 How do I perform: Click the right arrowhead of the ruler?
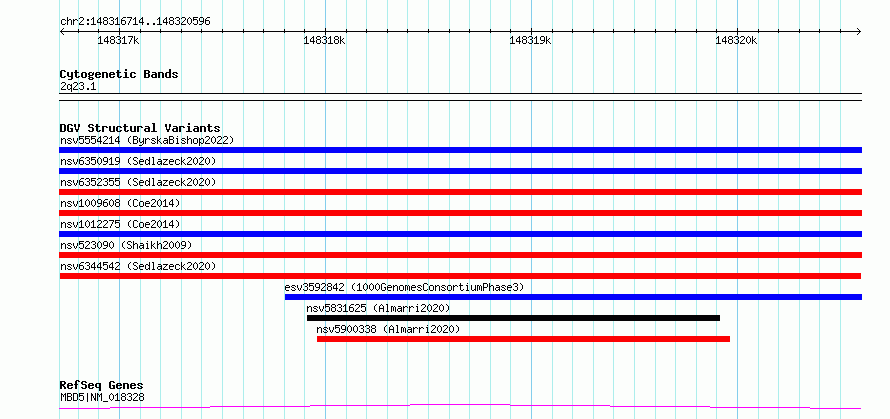click(859, 31)
